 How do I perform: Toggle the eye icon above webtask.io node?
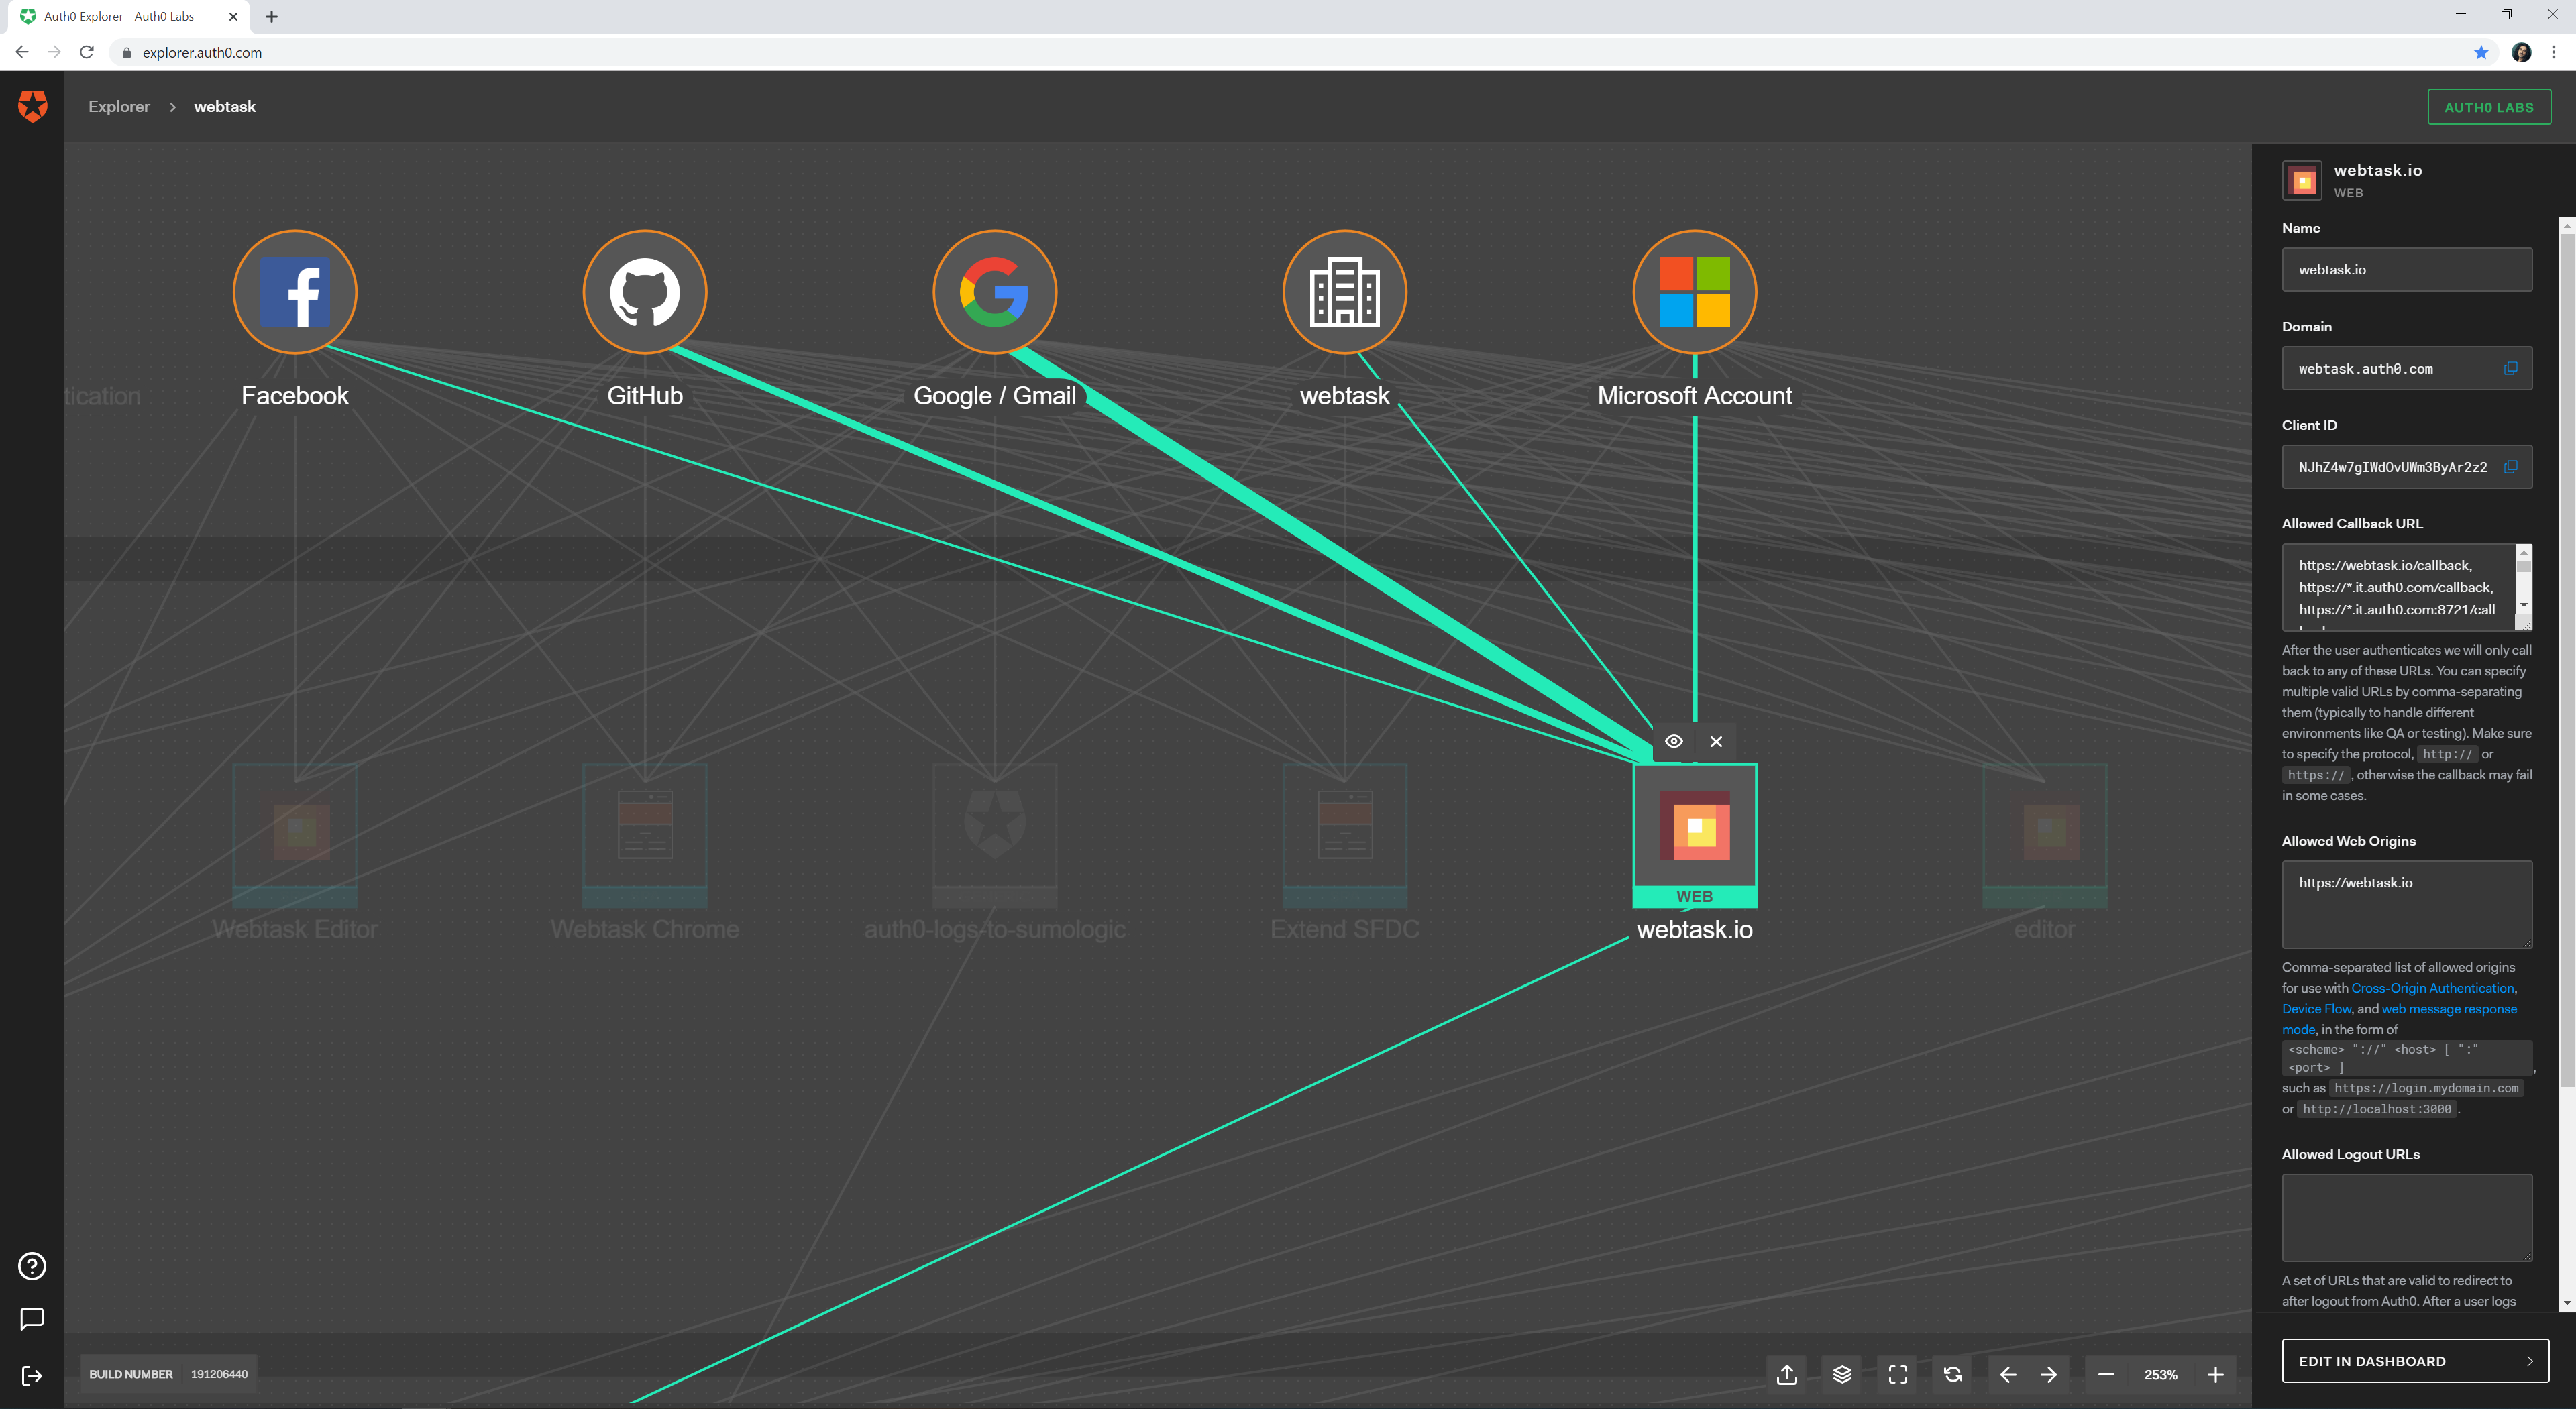pyautogui.click(x=1675, y=741)
